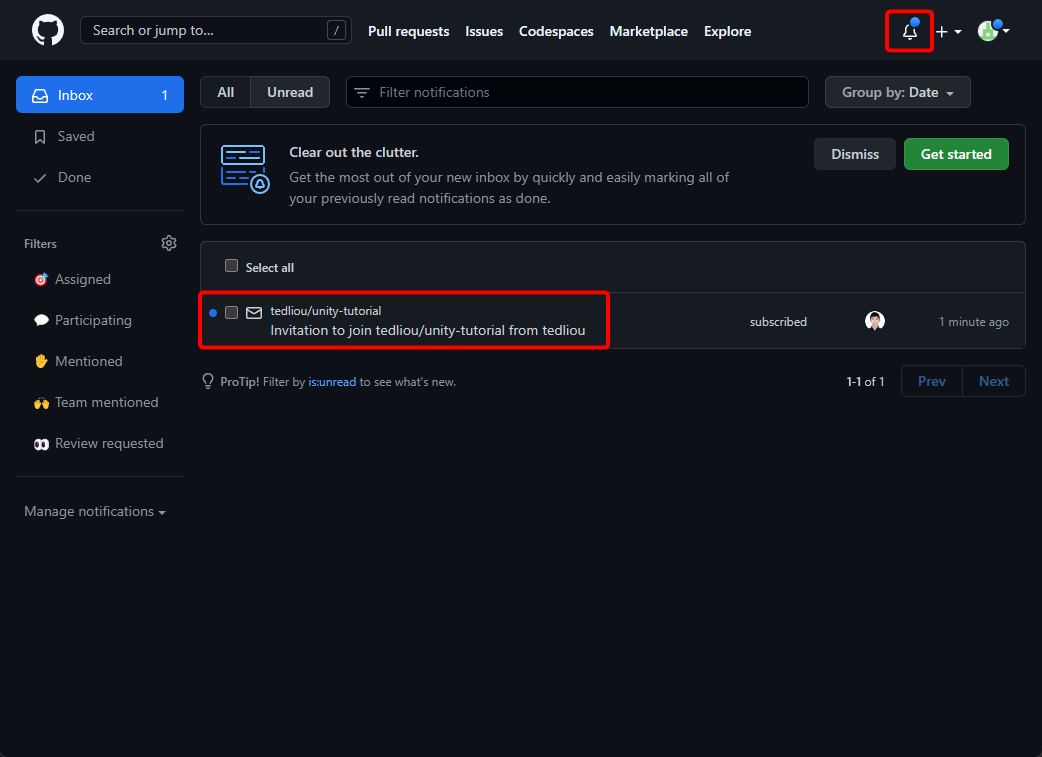Viewport: 1042px width, 757px height.
Task: Expand the Group by: Date dropdown
Action: pyautogui.click(x=897, y=92)
